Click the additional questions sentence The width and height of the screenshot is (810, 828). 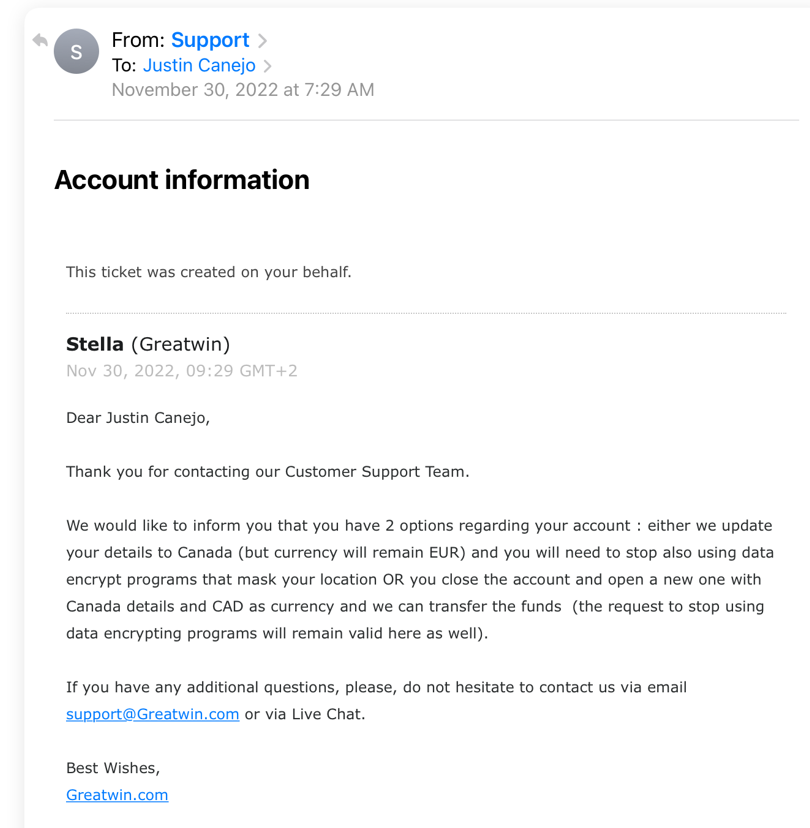pos(376,687)
